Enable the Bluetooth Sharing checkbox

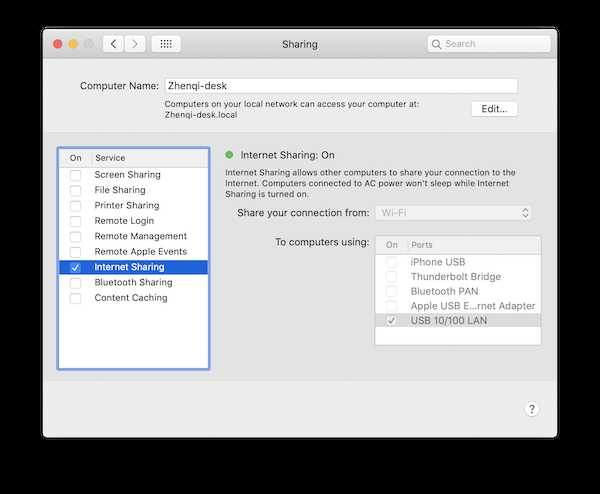pyautogui.click(x=75, y=283)
